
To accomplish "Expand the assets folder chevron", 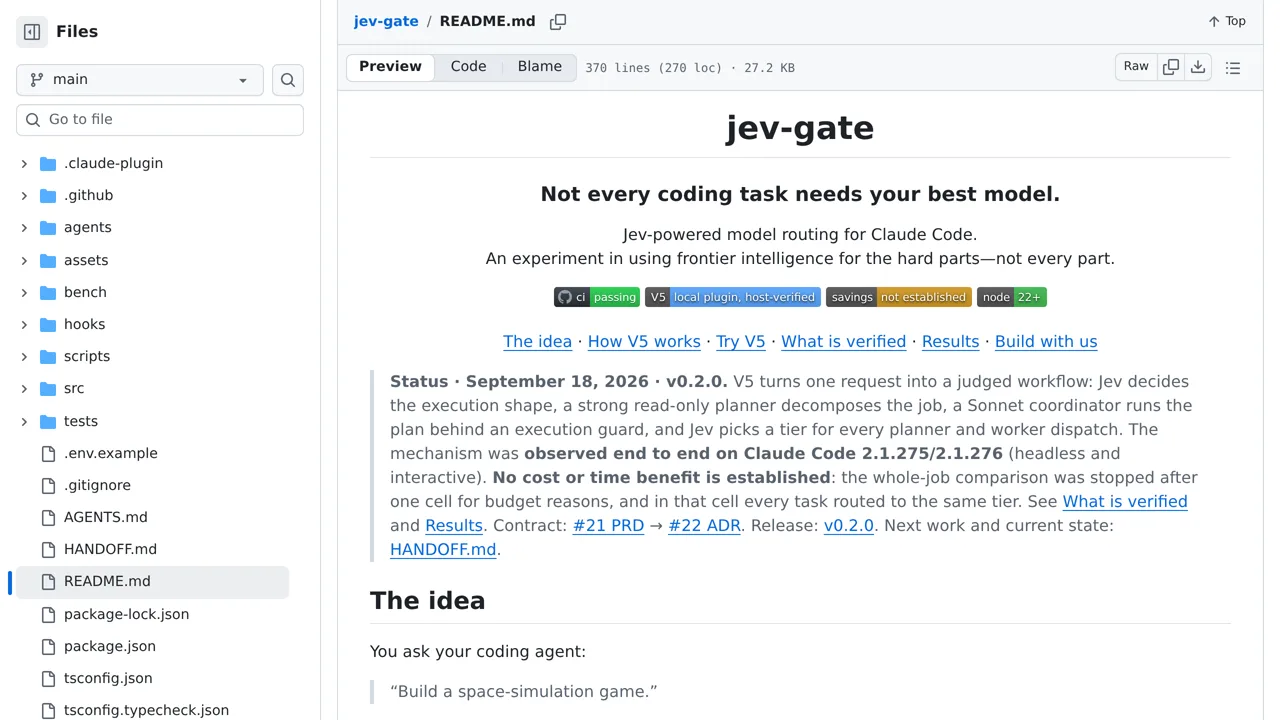I will (x=24, y=261).
